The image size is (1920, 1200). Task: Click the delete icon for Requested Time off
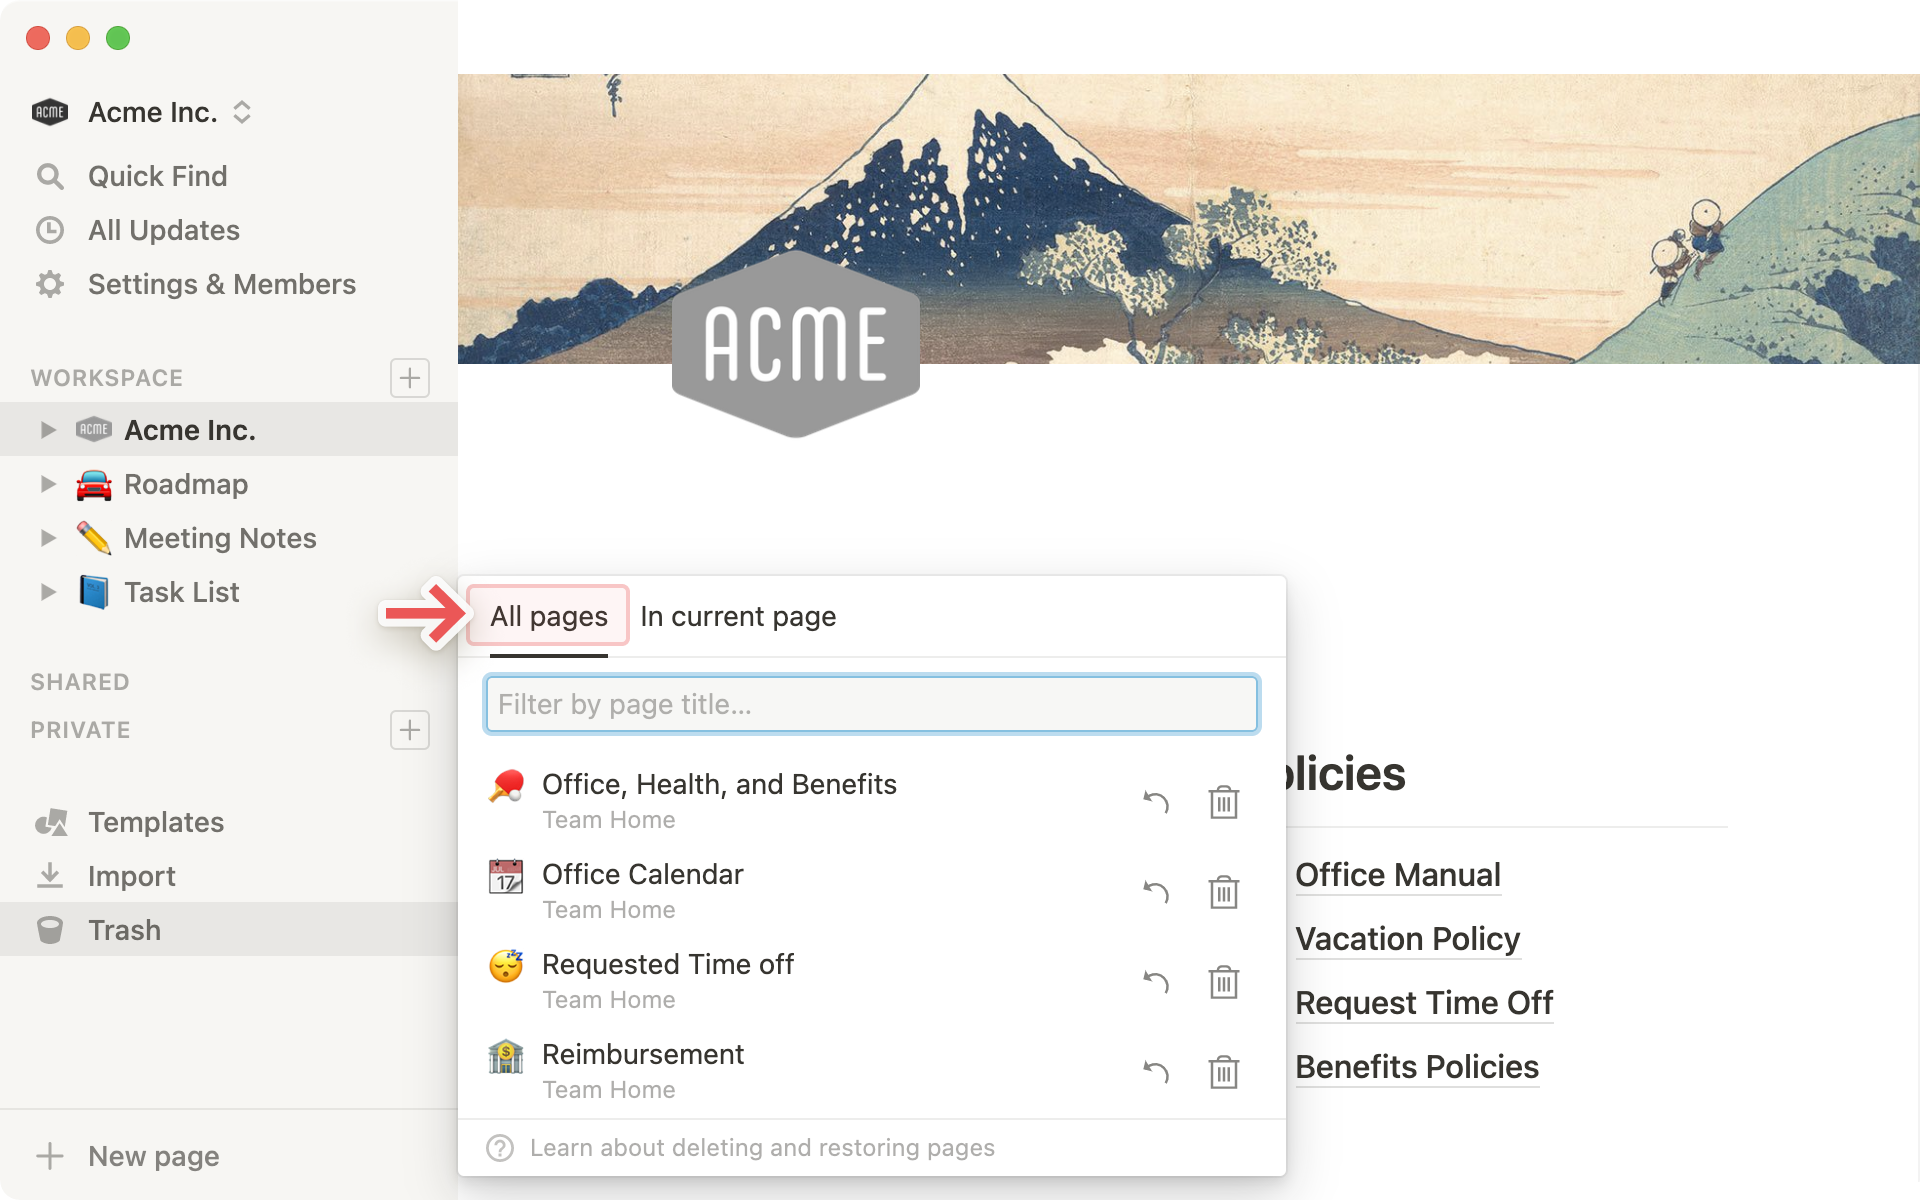point(1222,982)
